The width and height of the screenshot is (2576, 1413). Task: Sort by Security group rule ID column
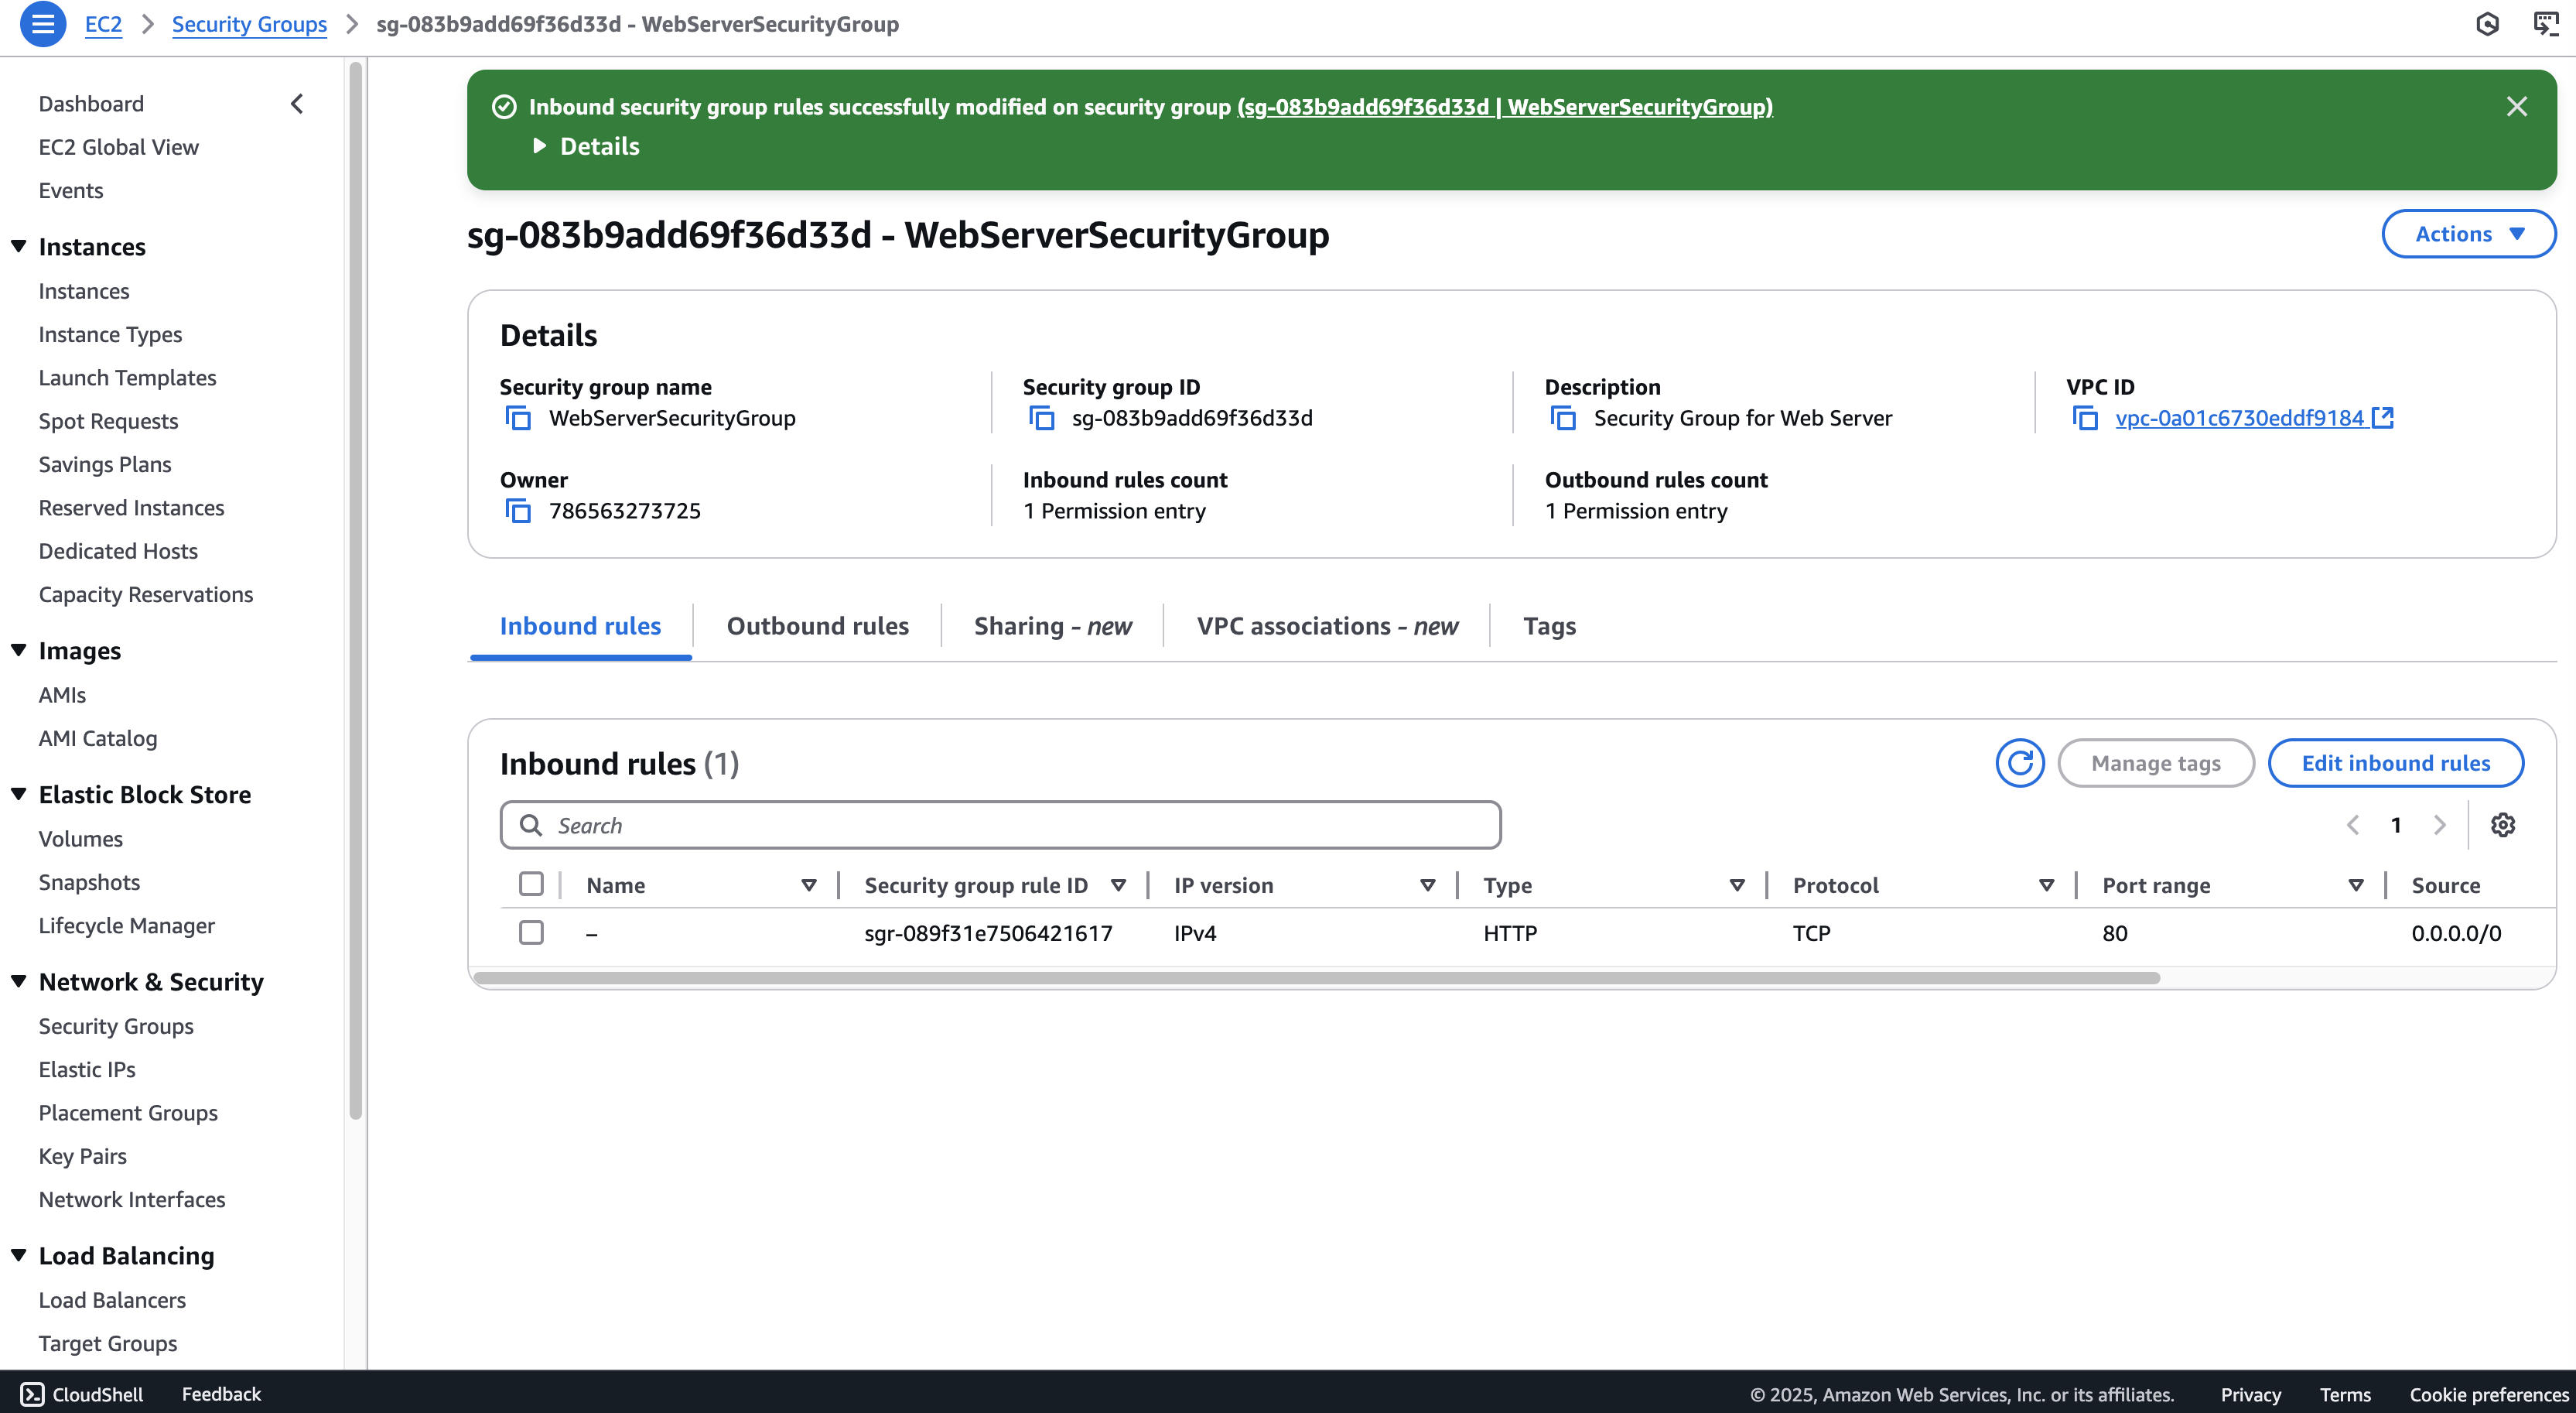[x=1118, y=885]
